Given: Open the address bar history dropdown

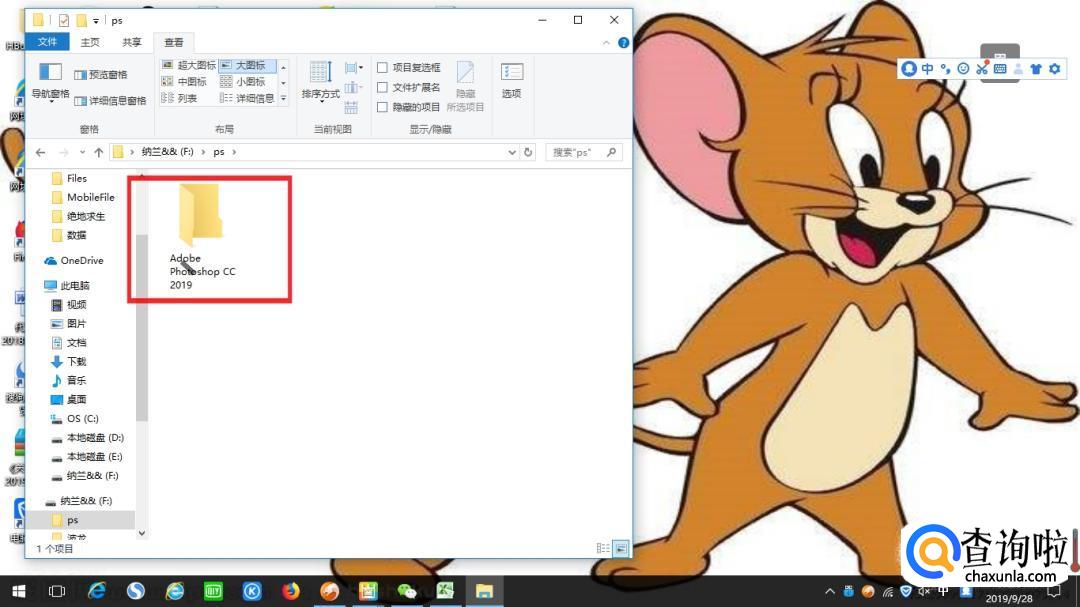Looking at the screenshot, I should [x=512, y=152].
